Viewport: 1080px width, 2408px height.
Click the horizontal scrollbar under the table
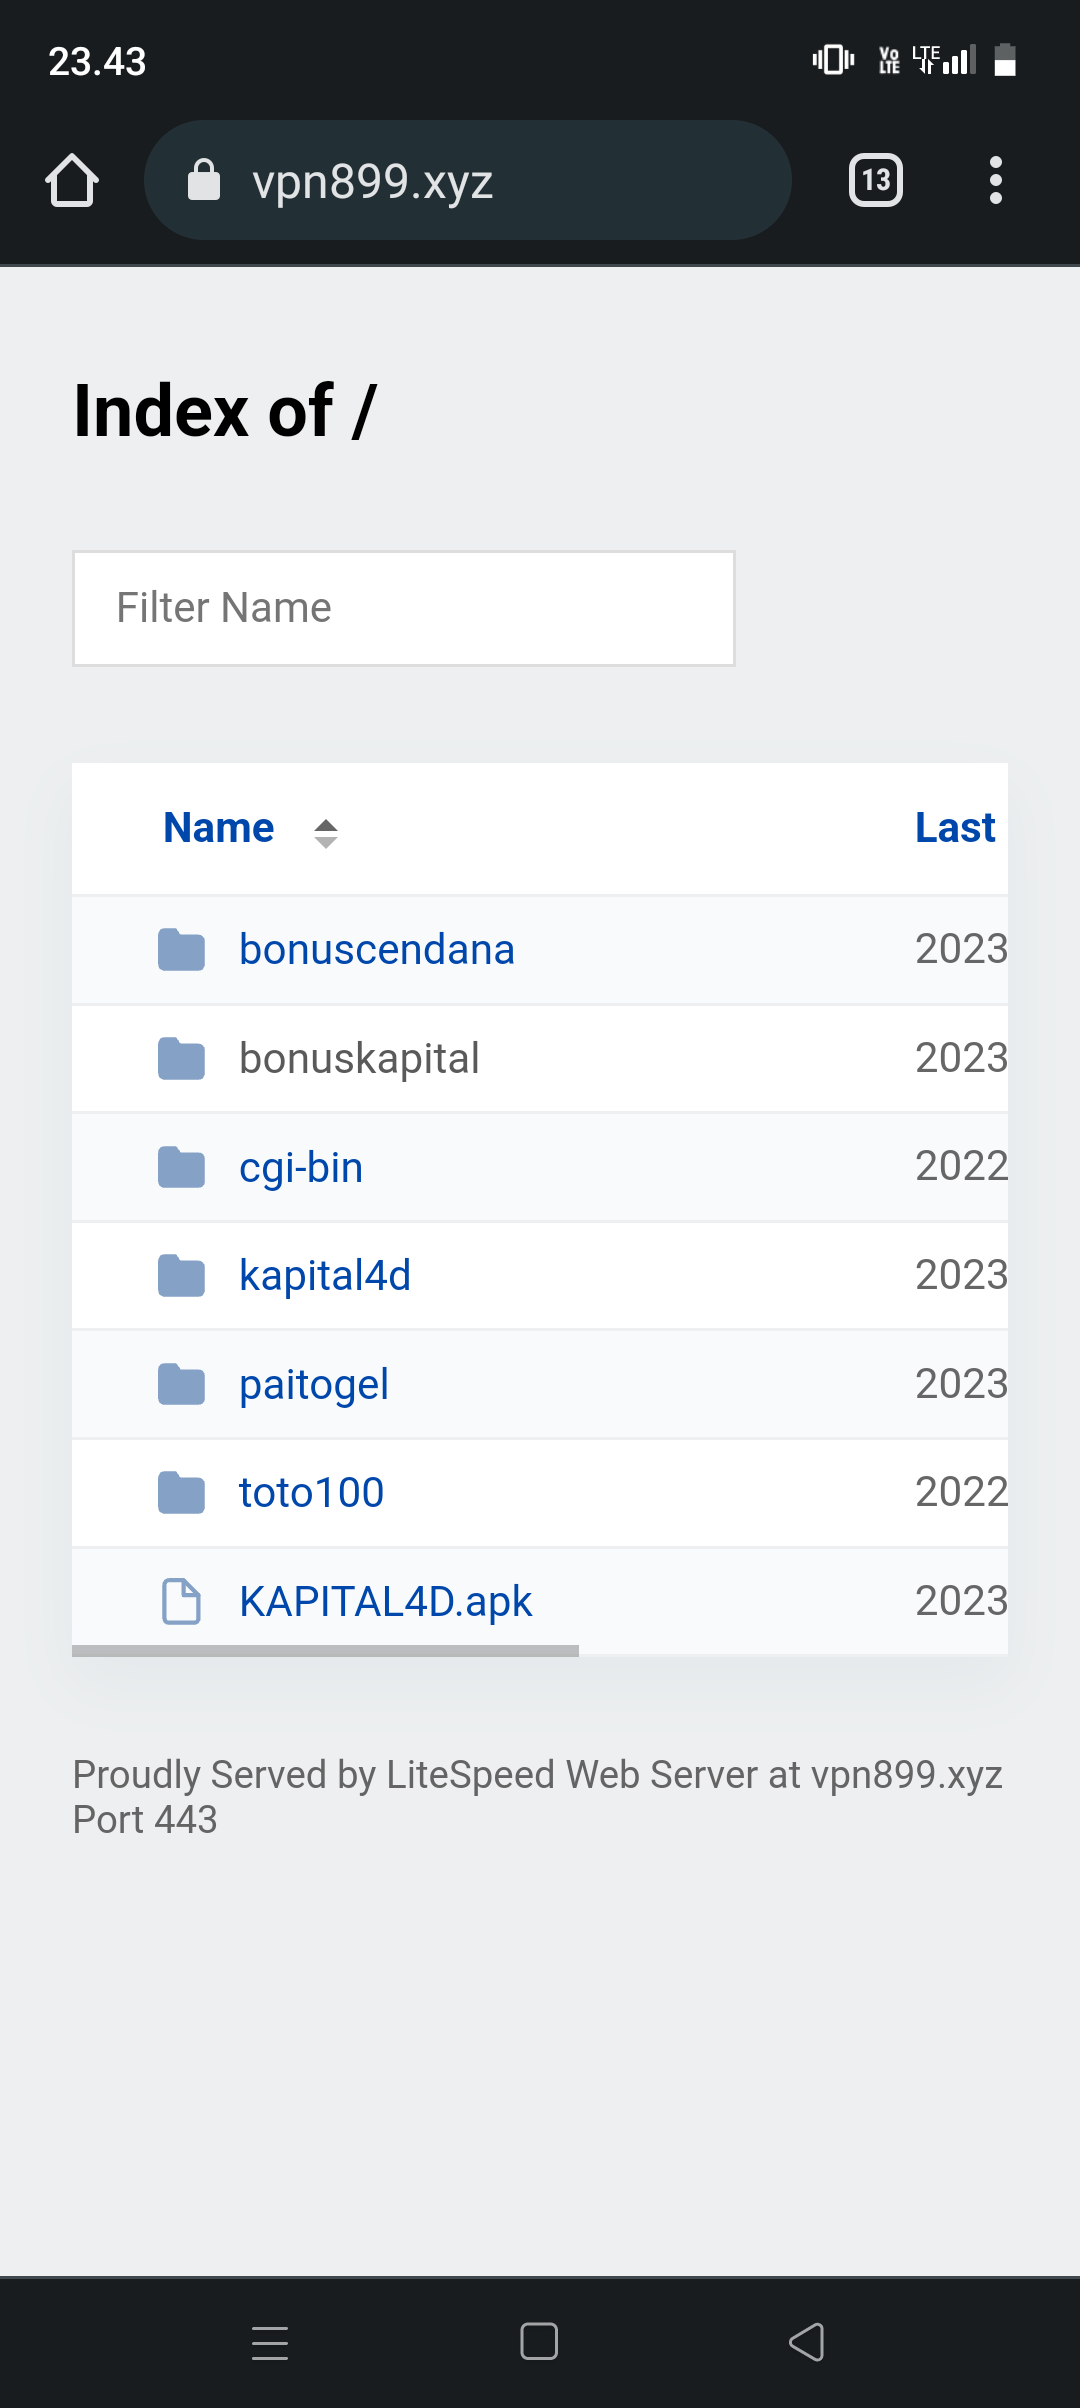click(x=326, y=1651)
